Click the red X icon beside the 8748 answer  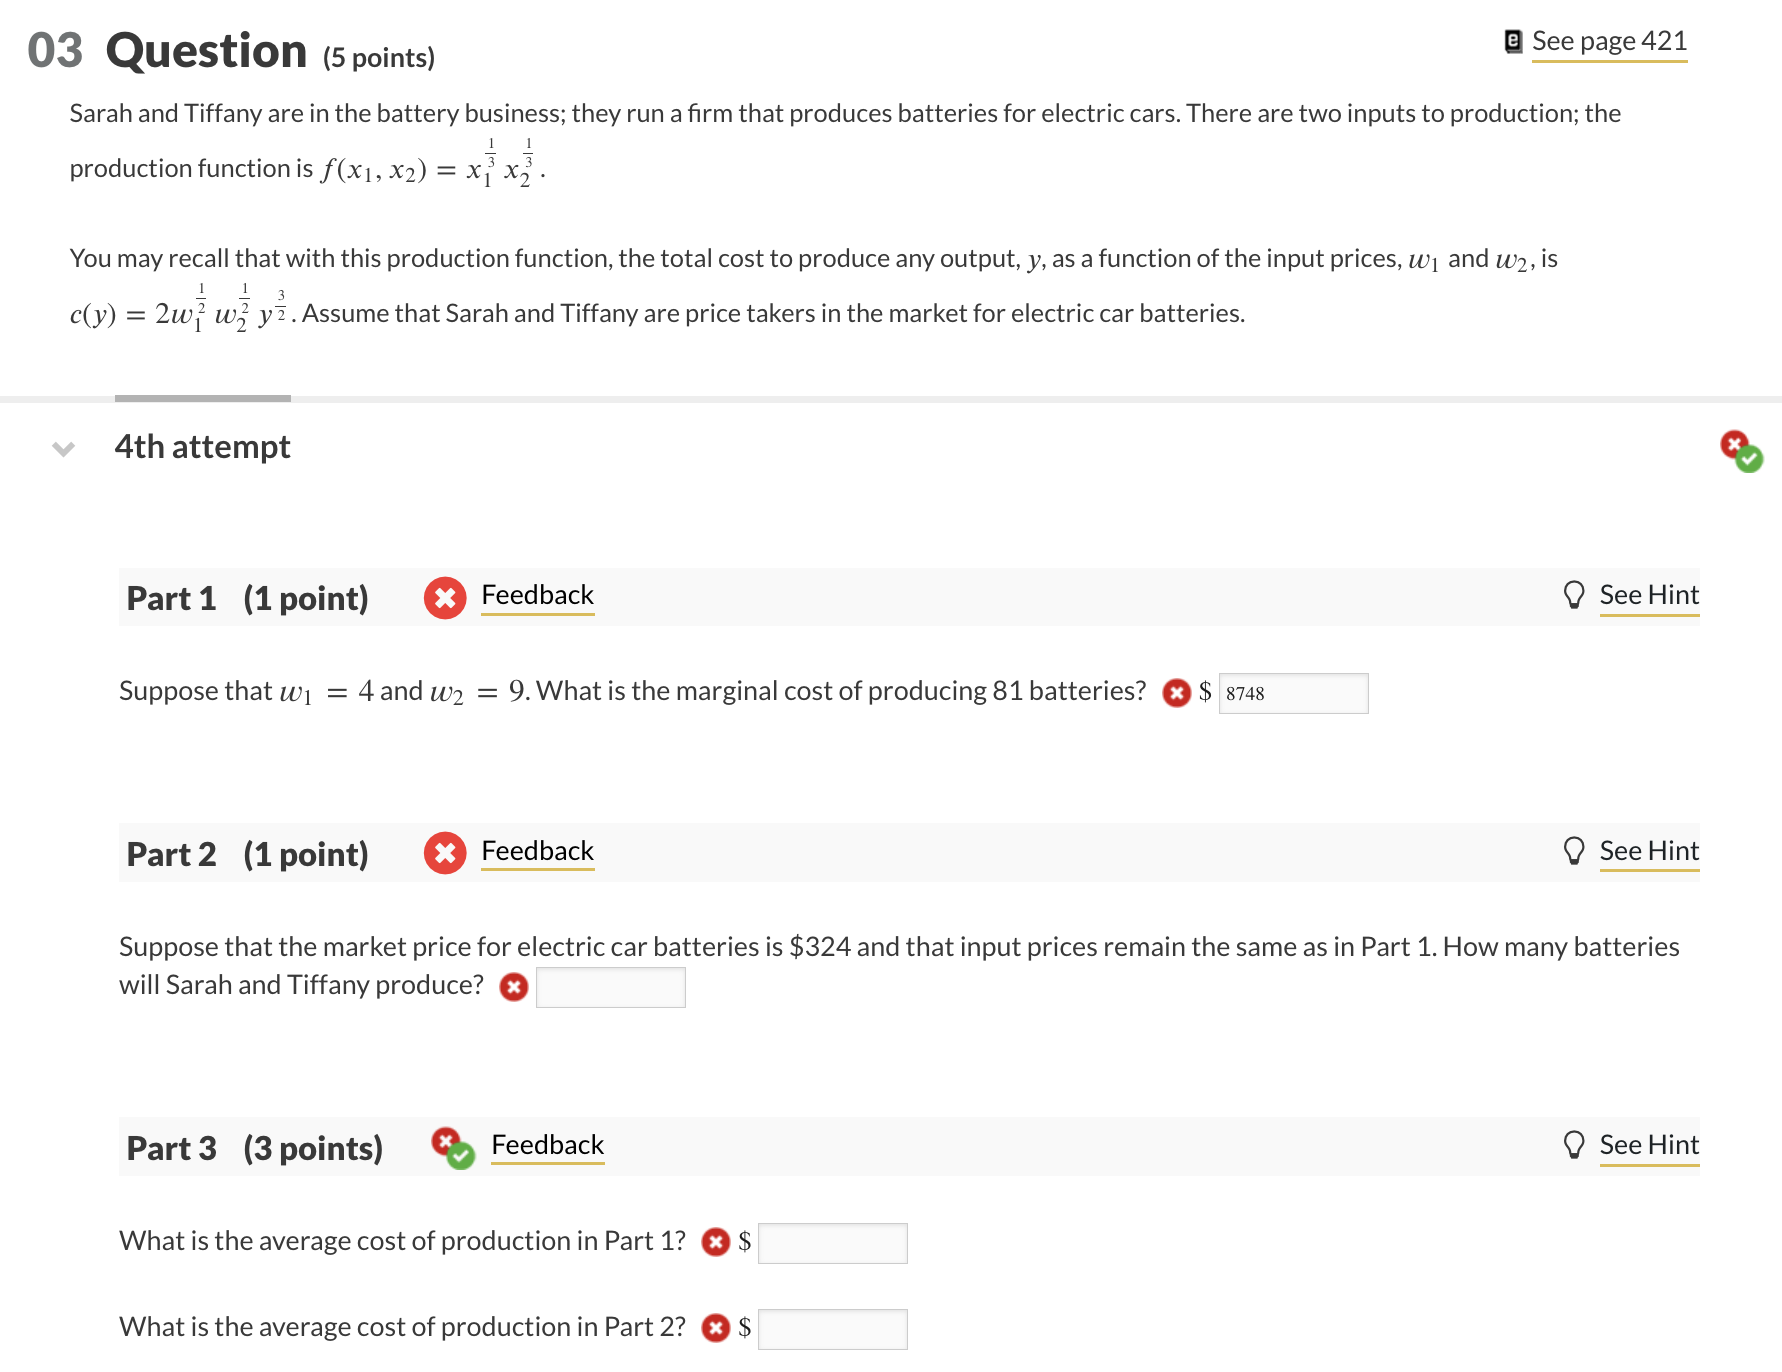1175,692
